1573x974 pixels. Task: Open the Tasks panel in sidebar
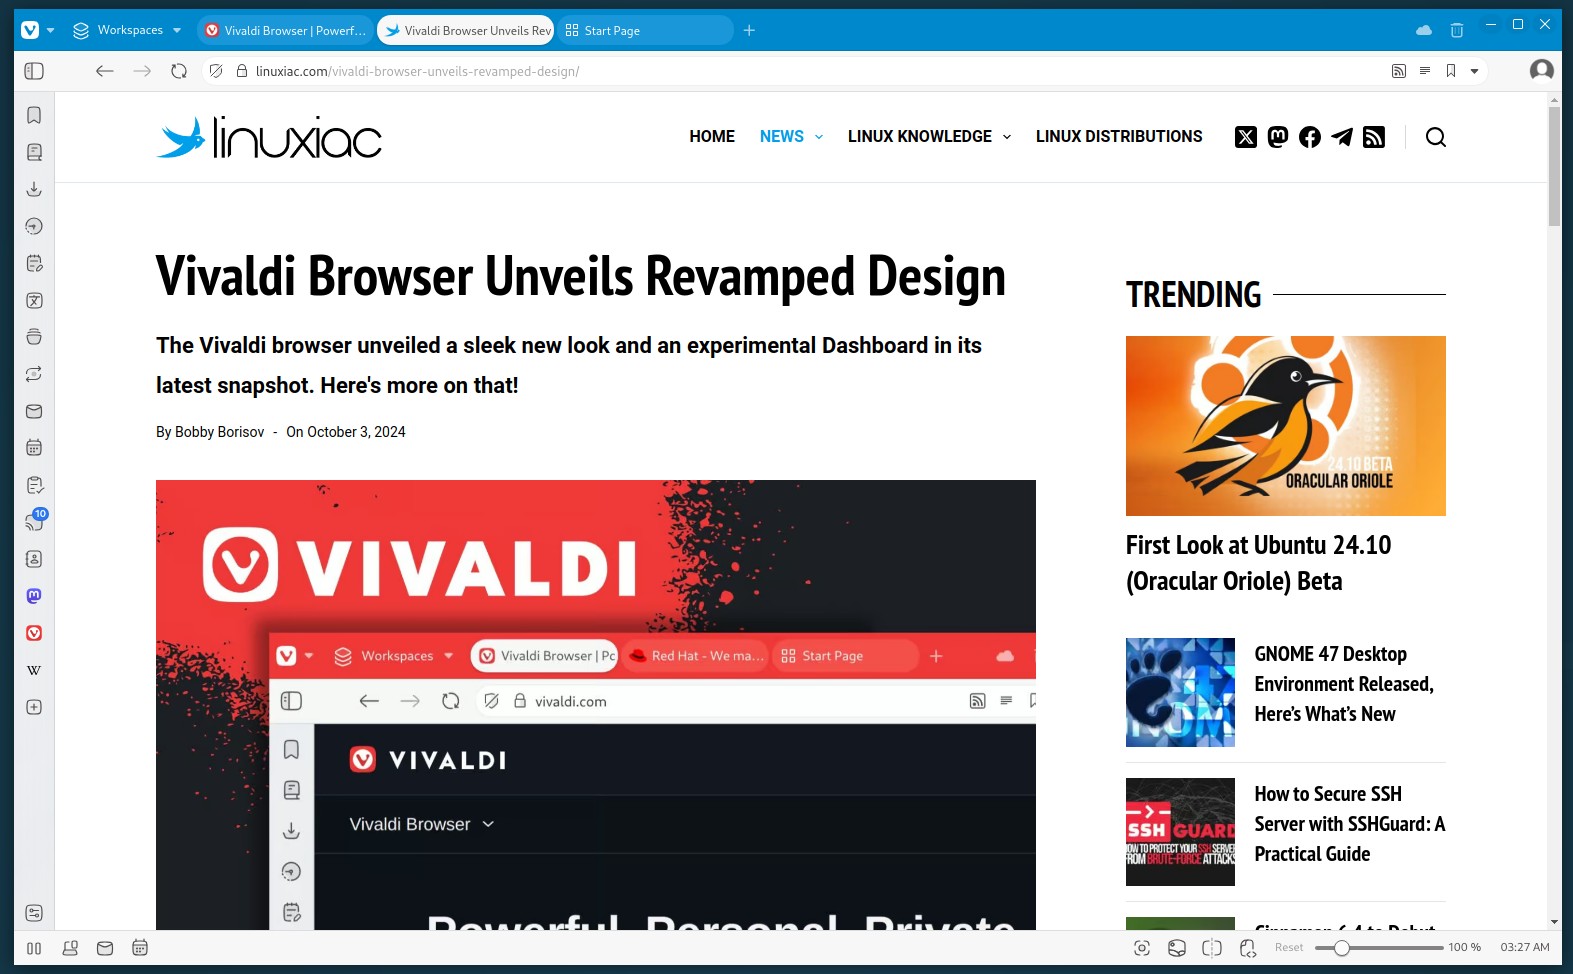34,485
